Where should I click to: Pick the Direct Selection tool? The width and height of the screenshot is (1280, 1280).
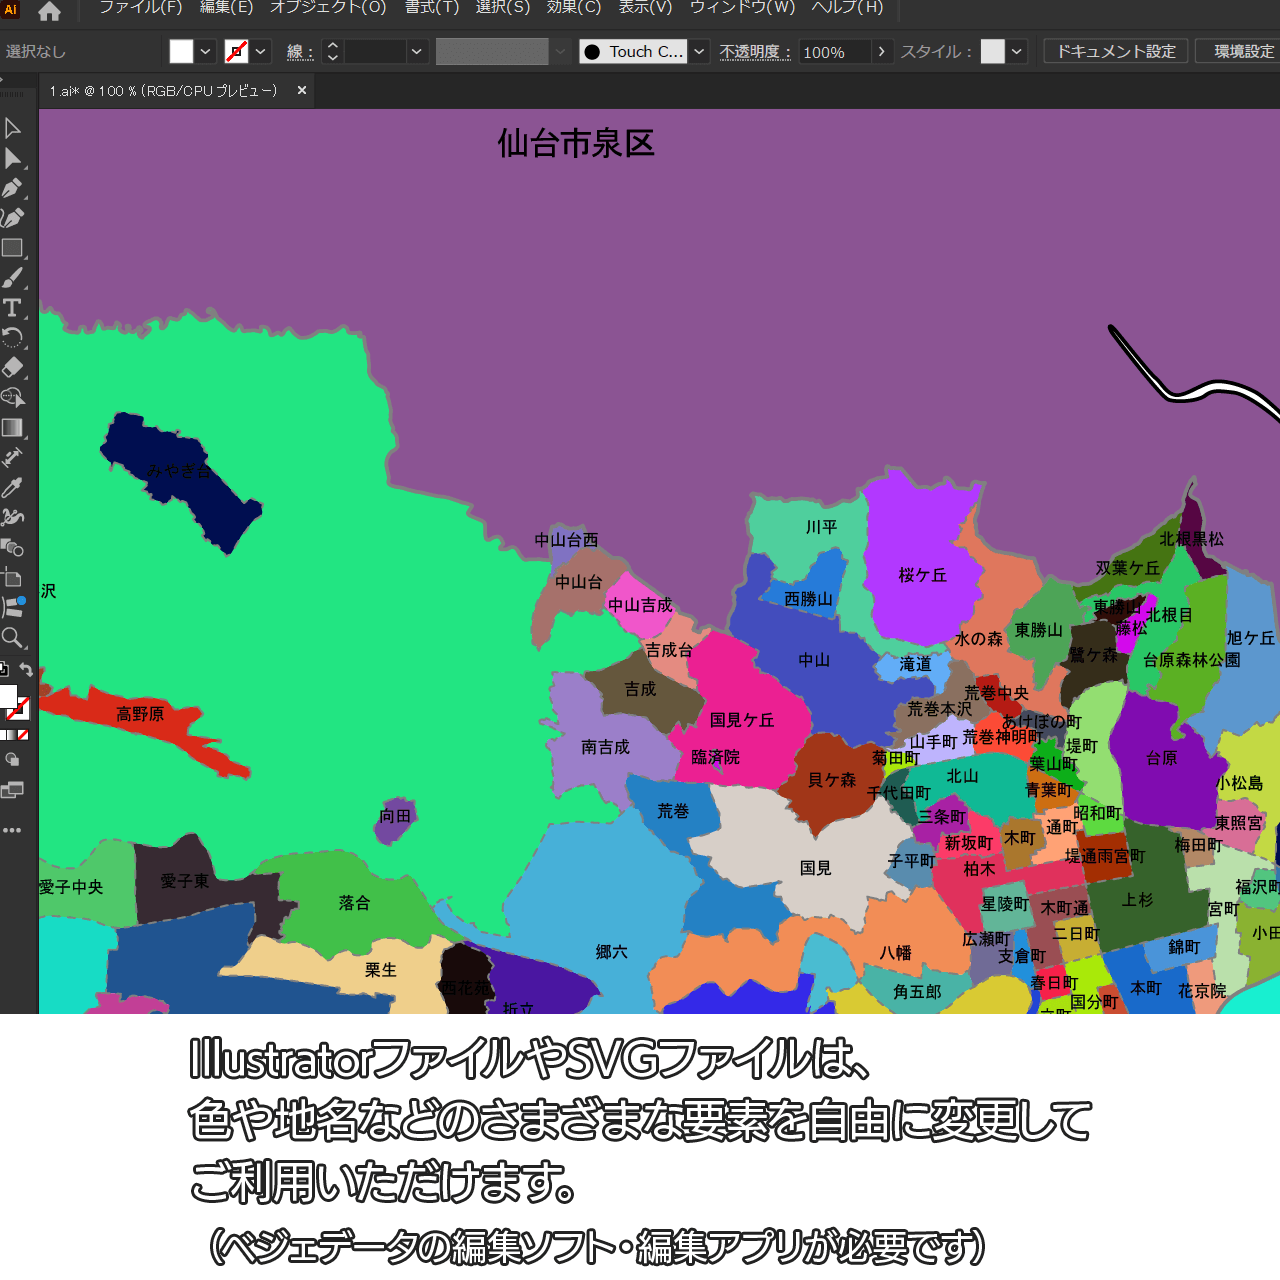[x=13, y=158]
